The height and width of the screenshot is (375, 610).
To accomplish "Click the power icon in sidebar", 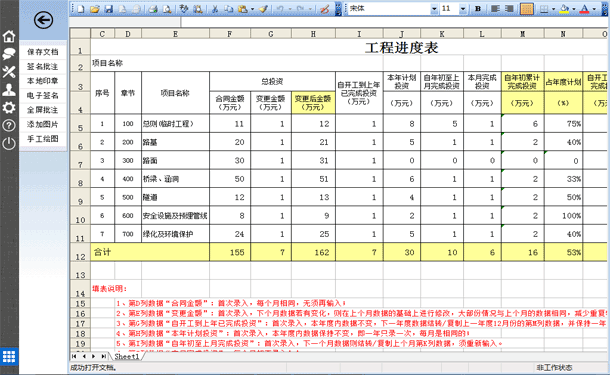I will (x=9, y=144).
